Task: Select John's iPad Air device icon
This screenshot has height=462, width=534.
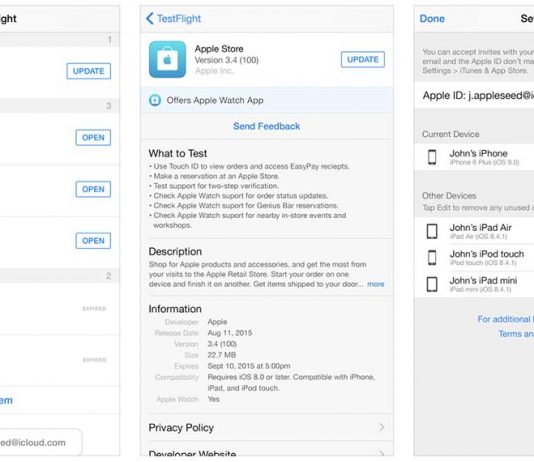Action: tap(432, 231)
